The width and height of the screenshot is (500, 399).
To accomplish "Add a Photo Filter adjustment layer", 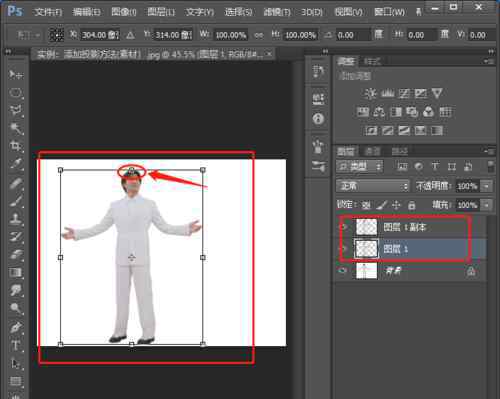I will (412, 112).
